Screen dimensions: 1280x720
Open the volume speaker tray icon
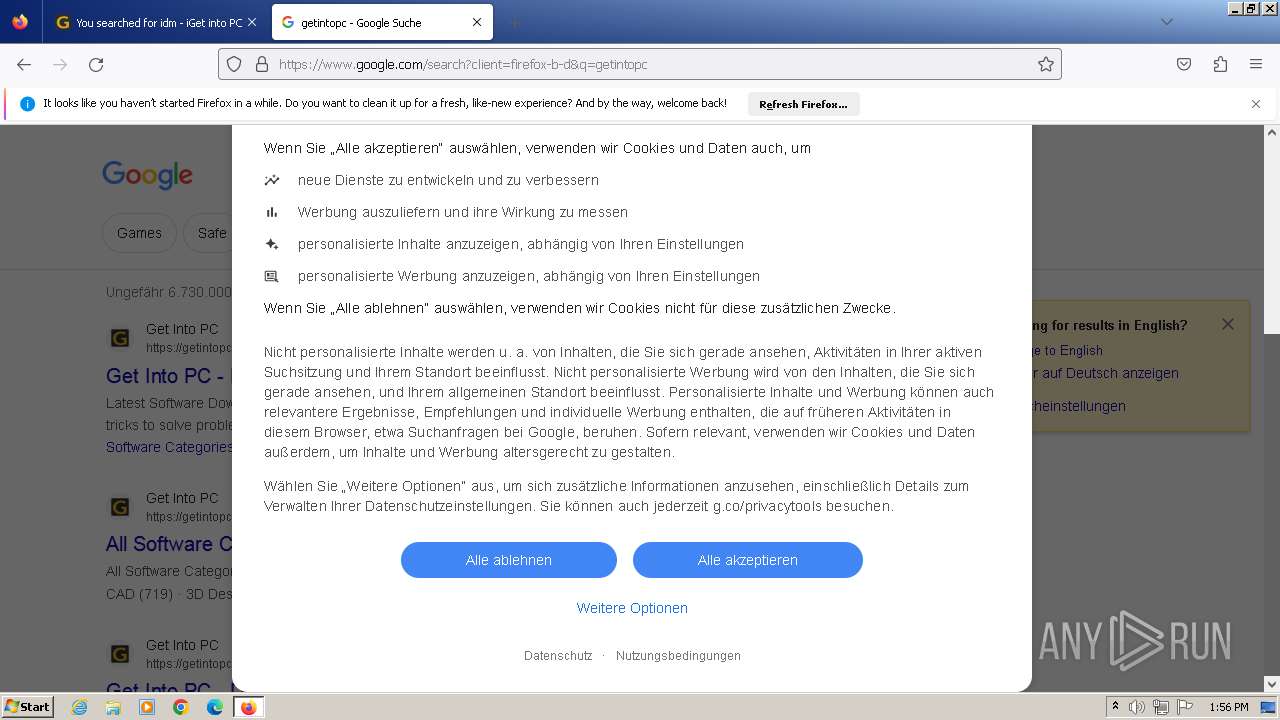[1137, 707]
